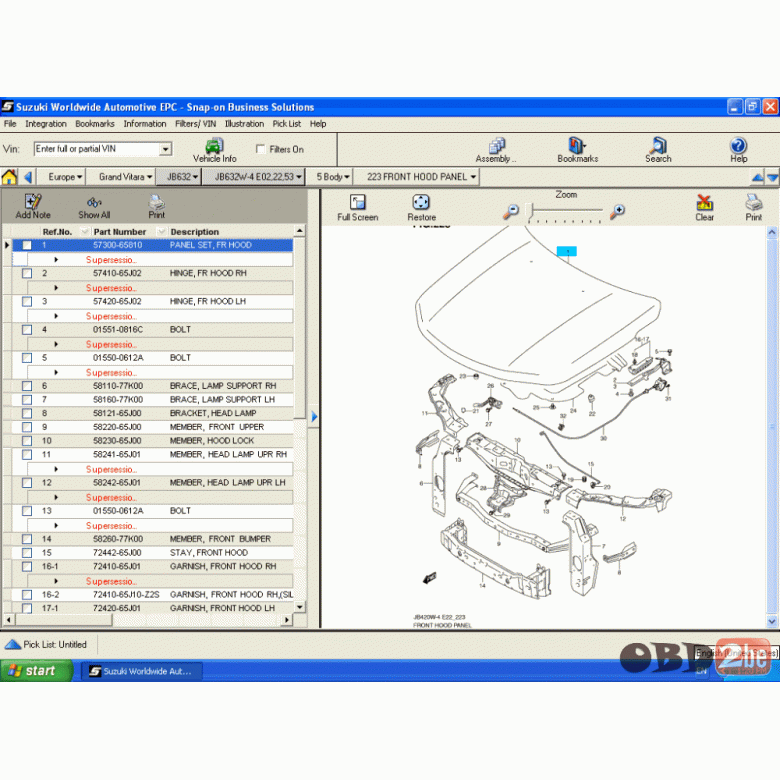Image resolution: width=780 pixels, height=780 pixels.
Task: Open the Bookmarks menu
Action: coord(95,124)
